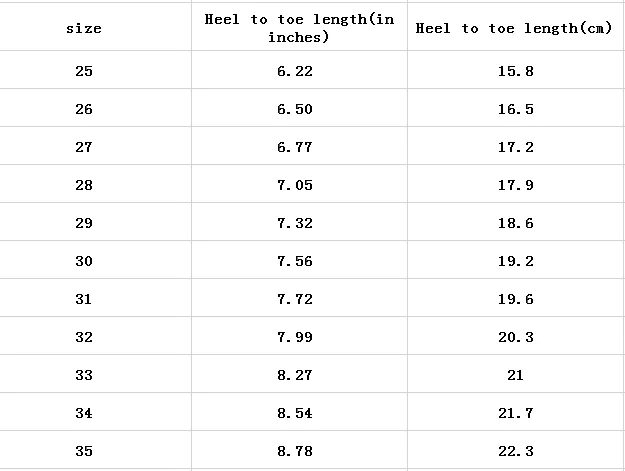Screen dimensions: 625x471
Task: Click the 21 cm cell
Action: 515,375
